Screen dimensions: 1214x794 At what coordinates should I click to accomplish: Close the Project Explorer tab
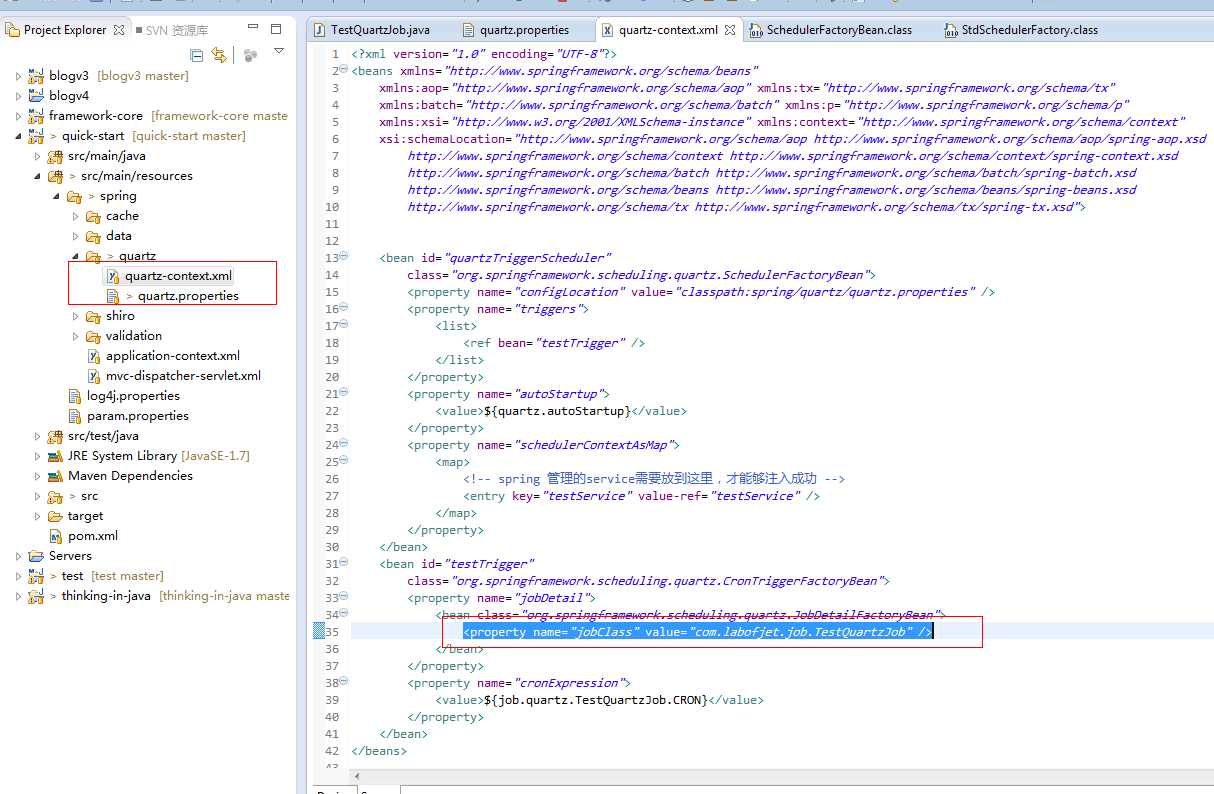click(120, 30)
